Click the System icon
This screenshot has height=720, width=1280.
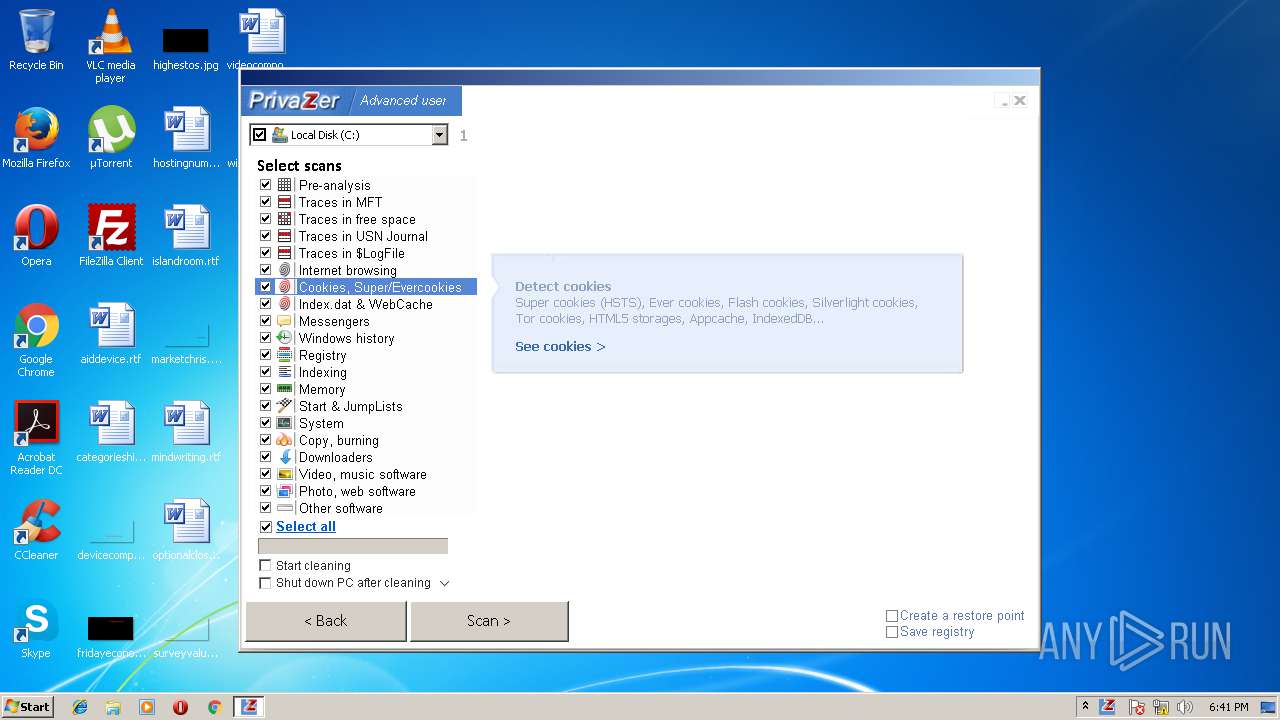click(285, 423)
